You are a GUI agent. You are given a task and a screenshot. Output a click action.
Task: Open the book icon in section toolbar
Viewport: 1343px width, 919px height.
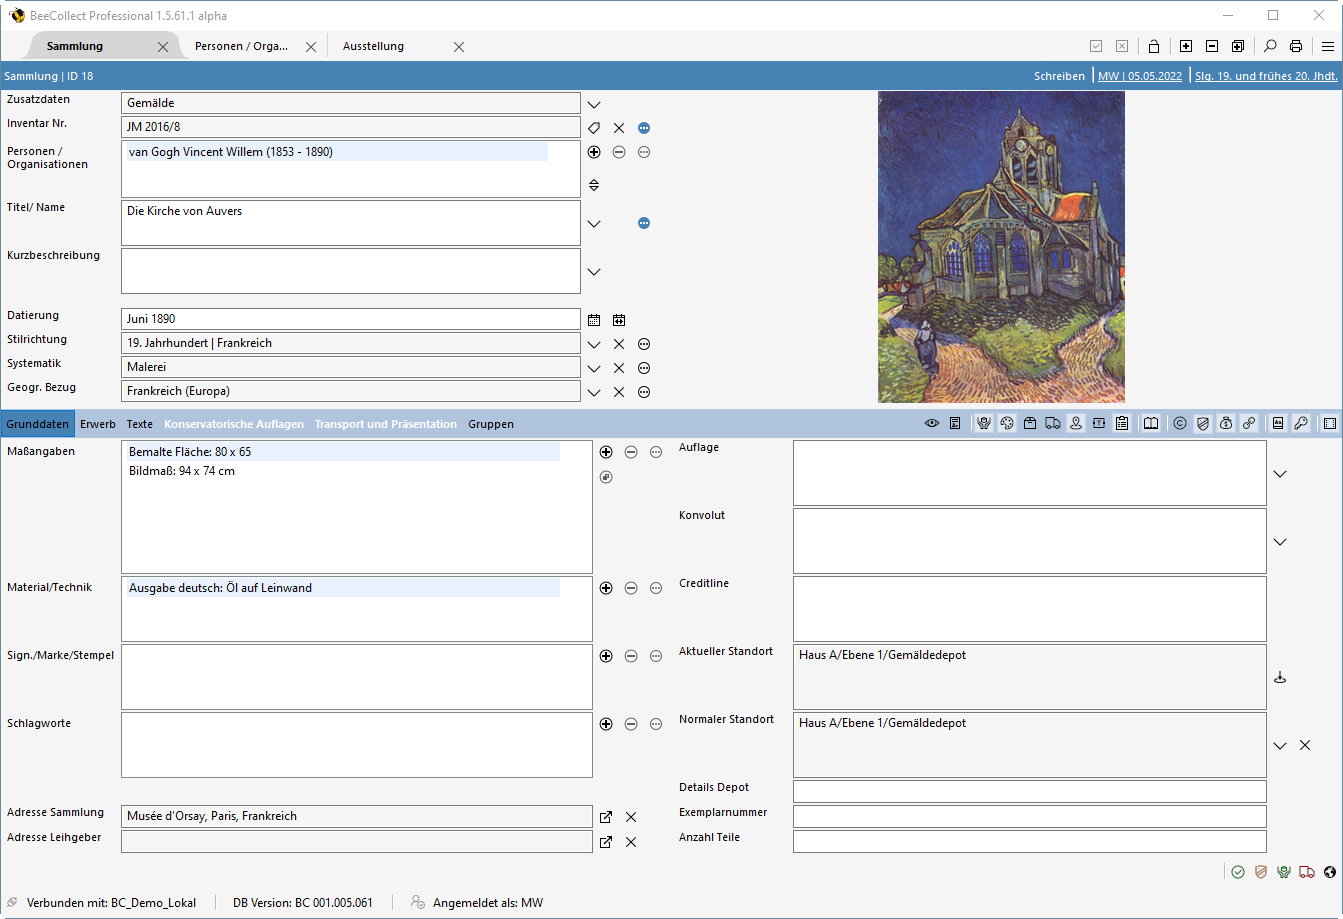tap(1151, 424)
